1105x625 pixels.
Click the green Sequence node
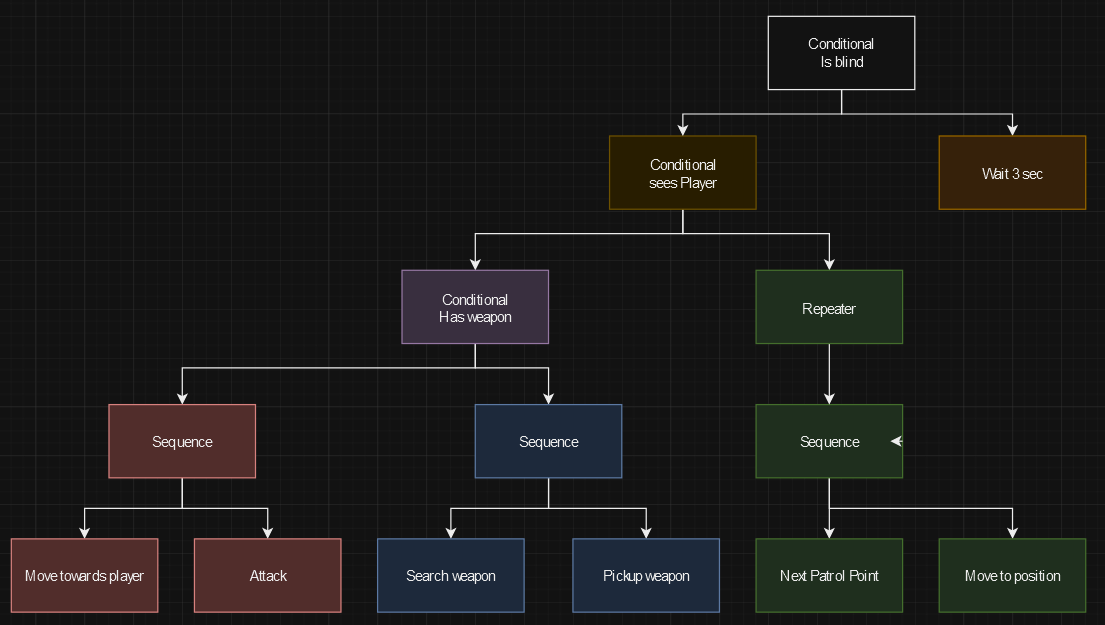[x=828, y=441]
